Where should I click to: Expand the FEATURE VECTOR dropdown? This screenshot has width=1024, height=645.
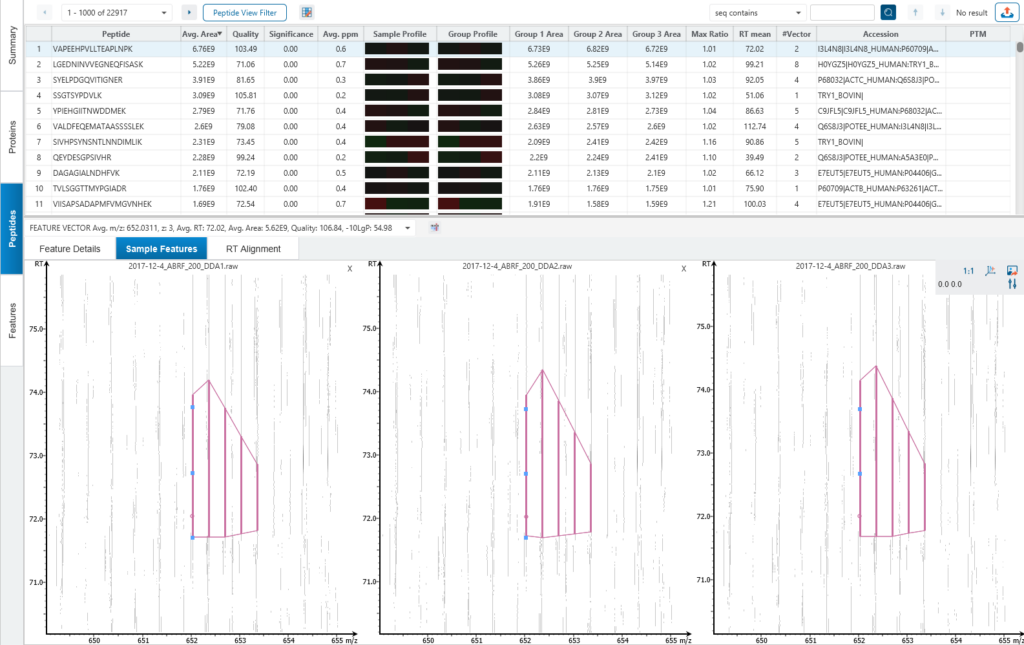click(408, 228)
